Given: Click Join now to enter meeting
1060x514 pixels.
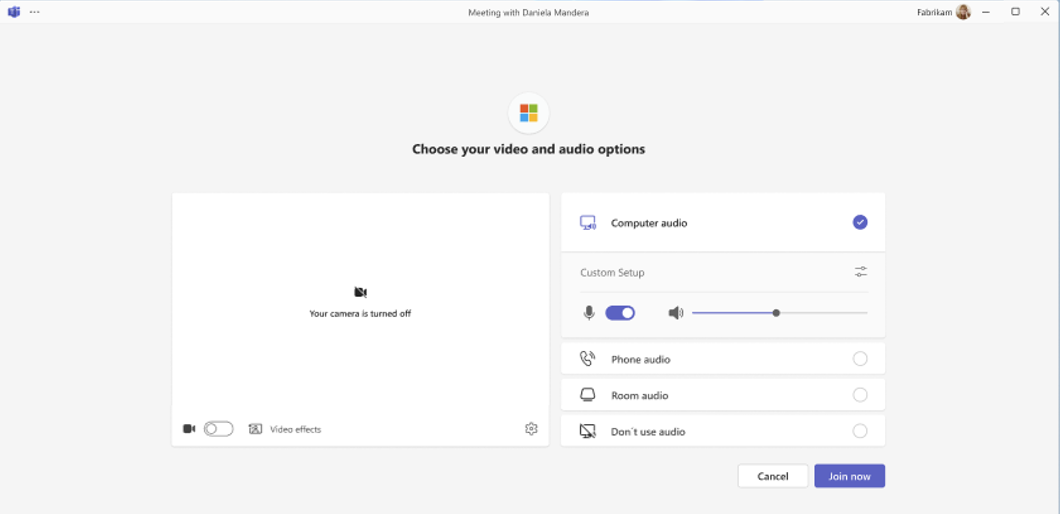Looking at the screenshot, I should point(849,476).
